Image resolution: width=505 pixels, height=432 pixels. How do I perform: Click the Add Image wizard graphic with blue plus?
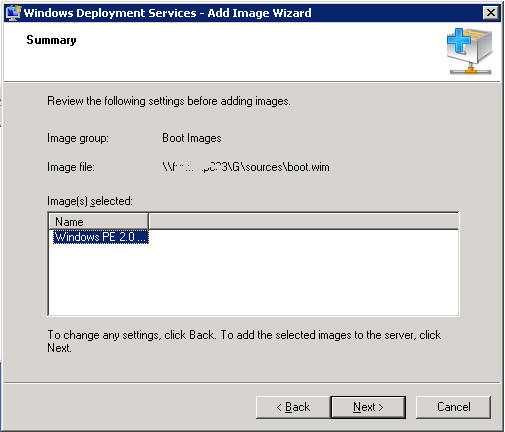470,51
